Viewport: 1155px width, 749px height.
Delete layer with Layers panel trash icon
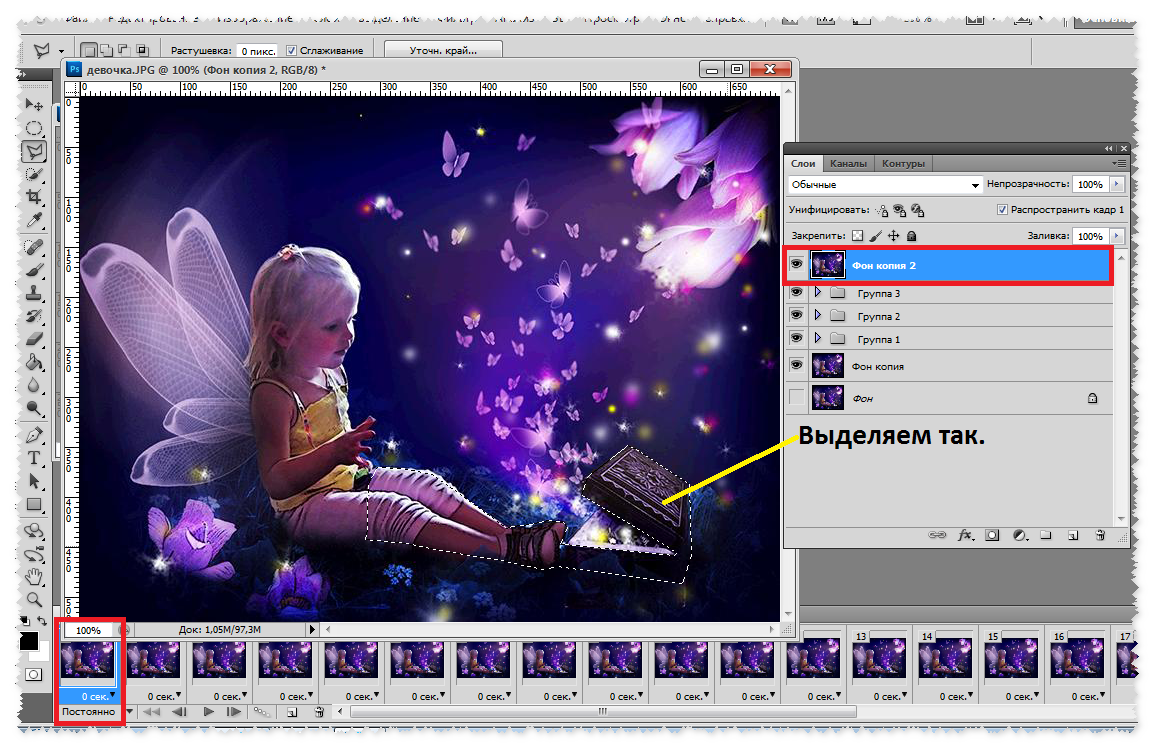[1100, 535]
